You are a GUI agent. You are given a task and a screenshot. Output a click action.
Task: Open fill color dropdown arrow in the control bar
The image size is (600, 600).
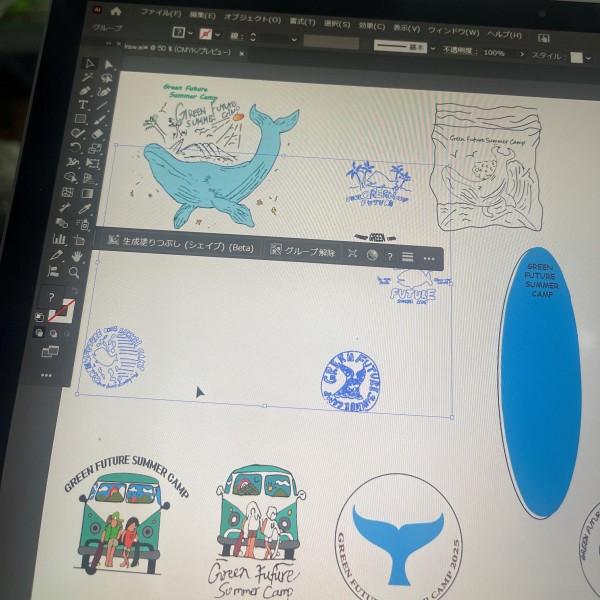pos(190,34)
